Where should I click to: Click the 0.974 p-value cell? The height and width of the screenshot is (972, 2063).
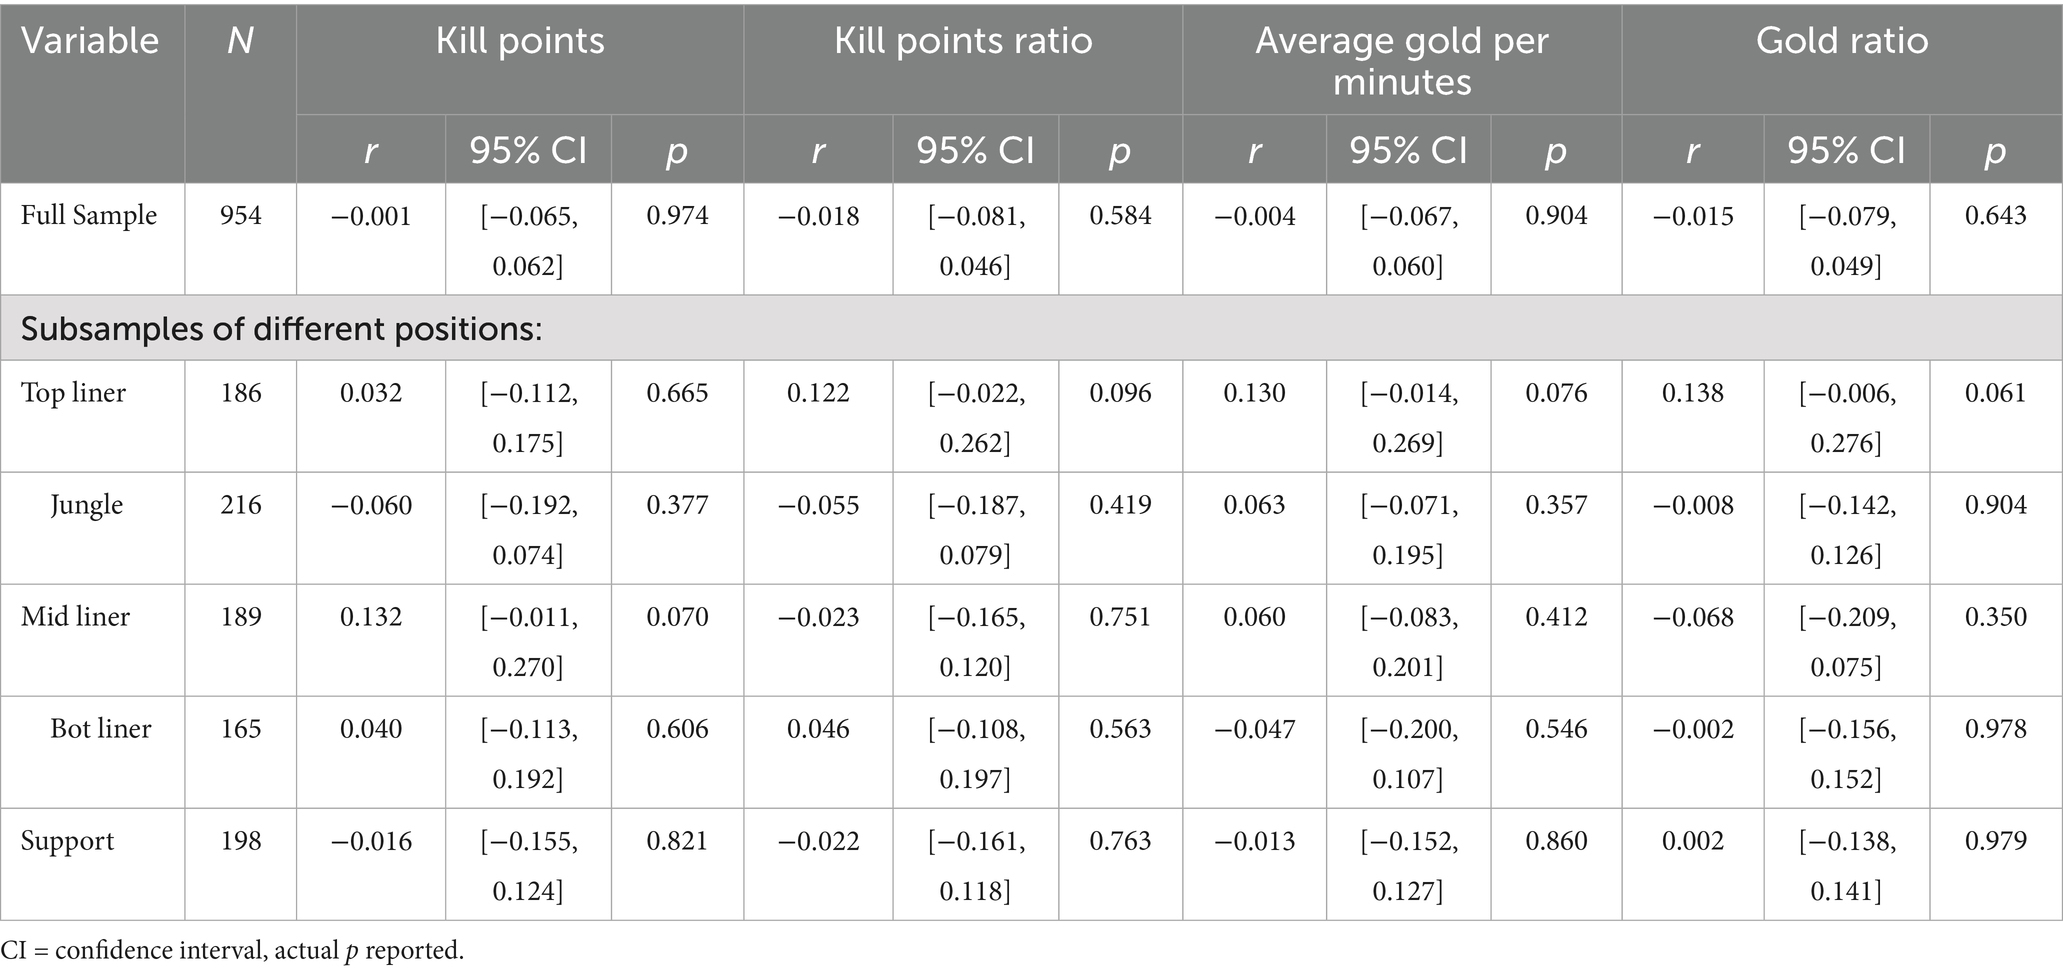677,216
